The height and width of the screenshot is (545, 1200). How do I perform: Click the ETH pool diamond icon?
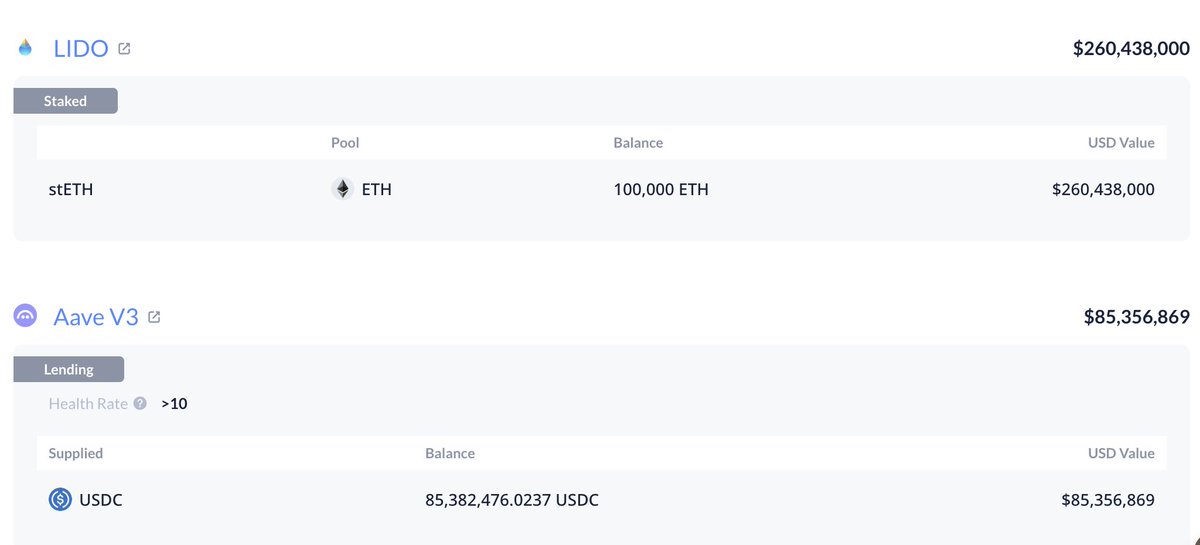[342, 189]
